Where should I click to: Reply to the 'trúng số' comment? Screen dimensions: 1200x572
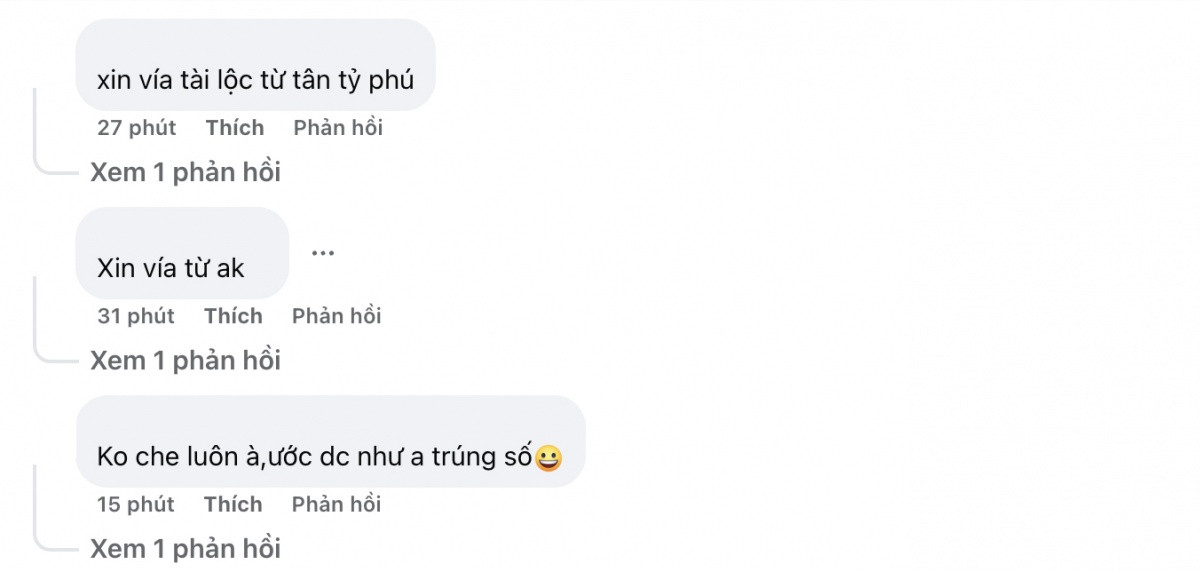[x=337, y=504]
